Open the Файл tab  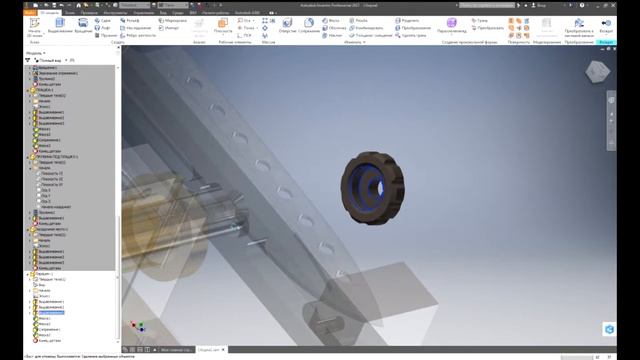30,13
